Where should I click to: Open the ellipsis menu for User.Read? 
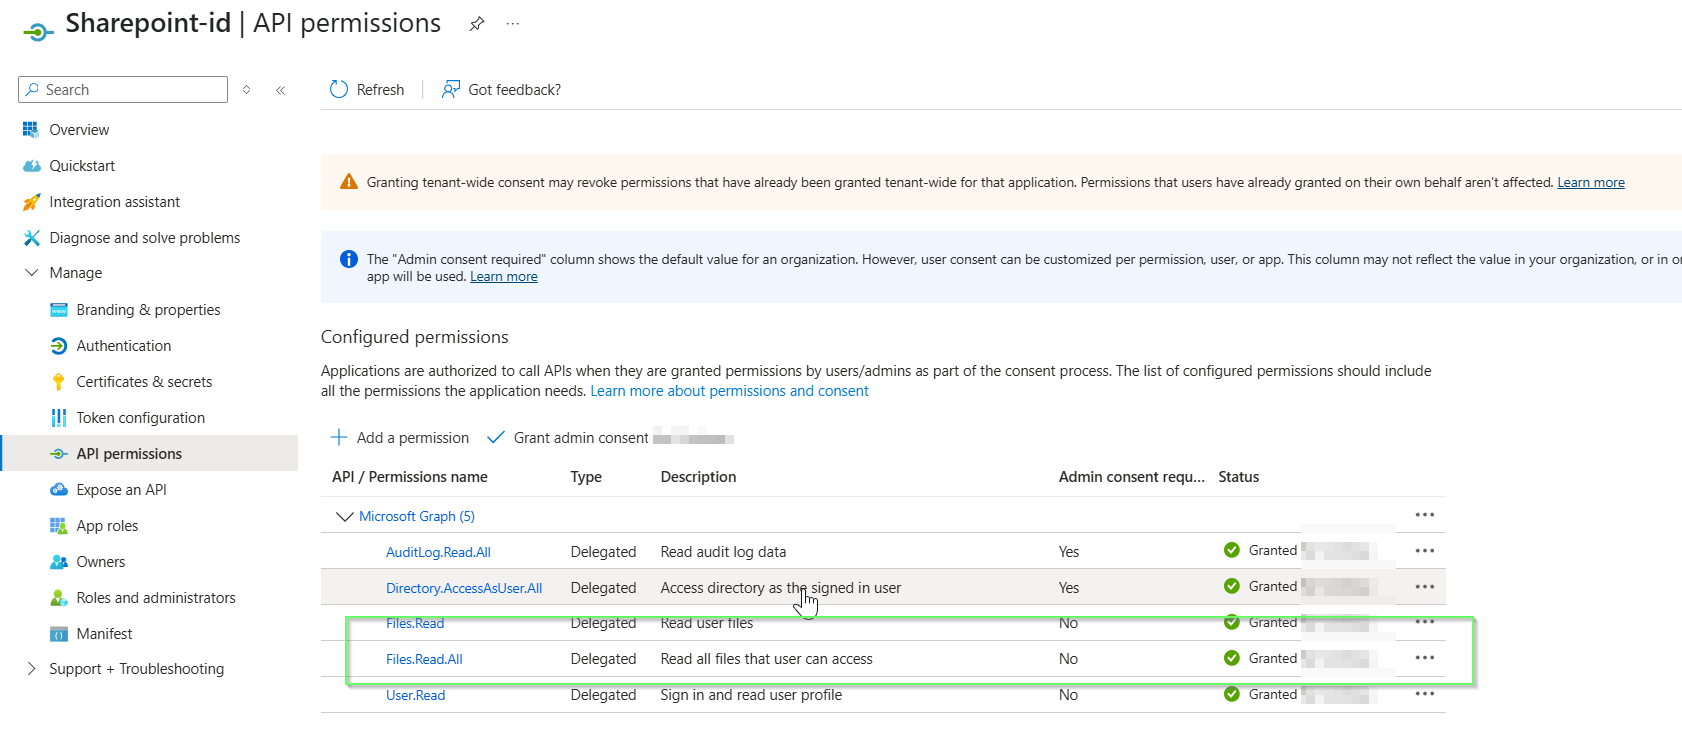coord(1425,694)
